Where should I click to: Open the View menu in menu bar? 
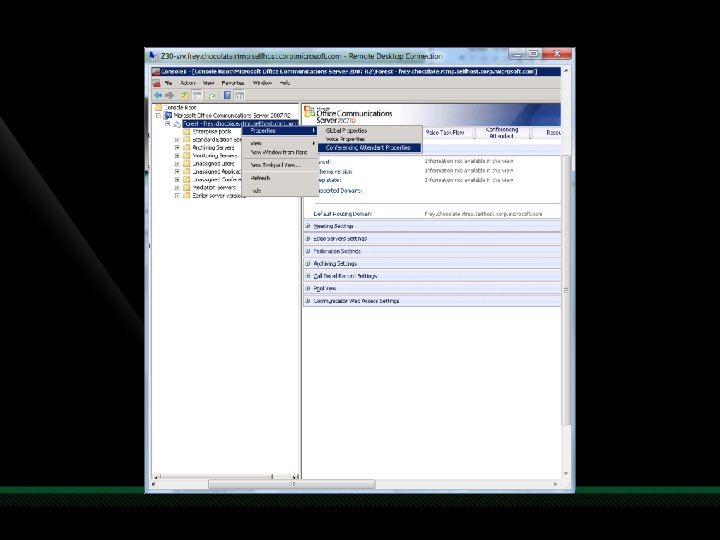point(208,83)
